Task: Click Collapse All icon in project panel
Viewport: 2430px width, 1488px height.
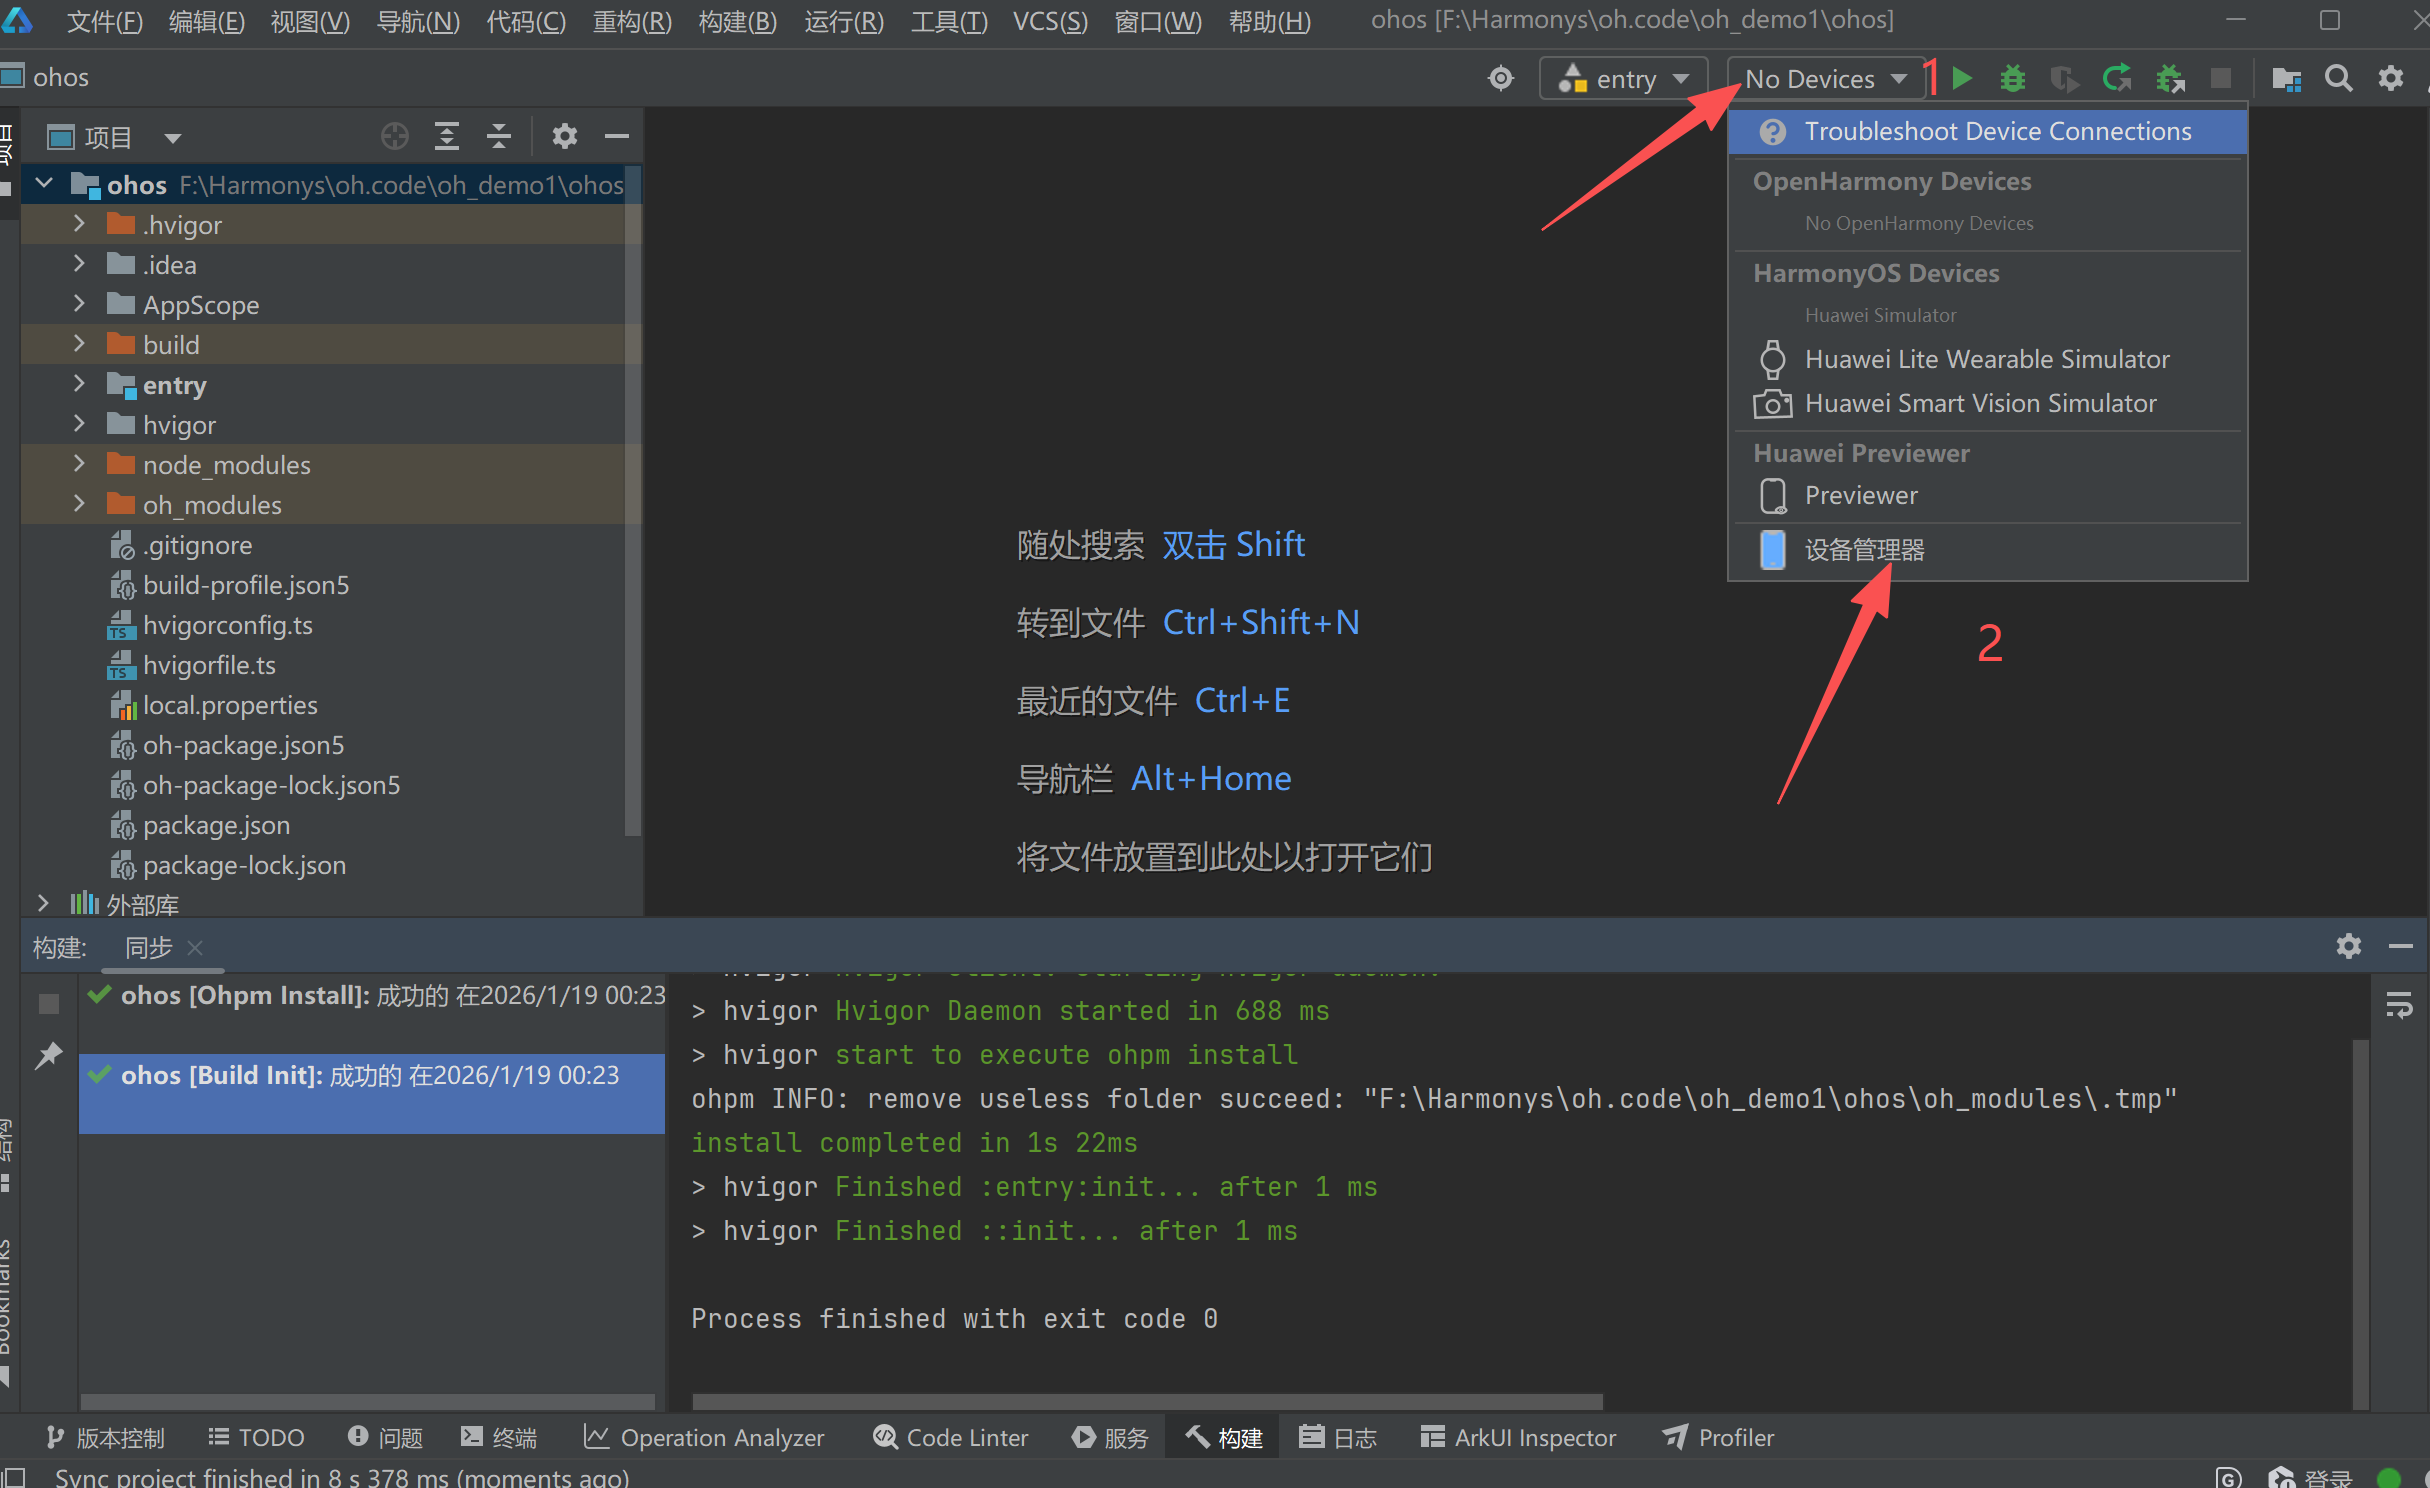Action: tap(498, 136)
